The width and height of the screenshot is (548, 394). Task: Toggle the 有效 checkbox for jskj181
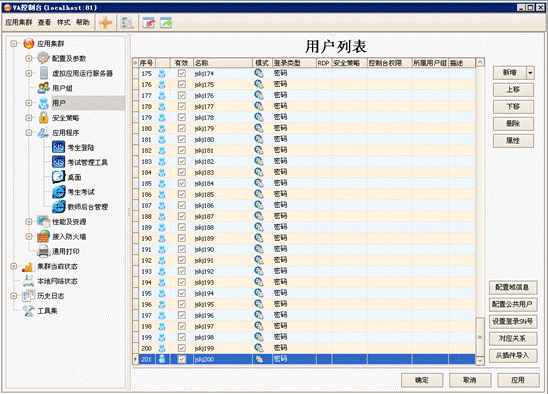pyautogui.click(x=182, y=150)
